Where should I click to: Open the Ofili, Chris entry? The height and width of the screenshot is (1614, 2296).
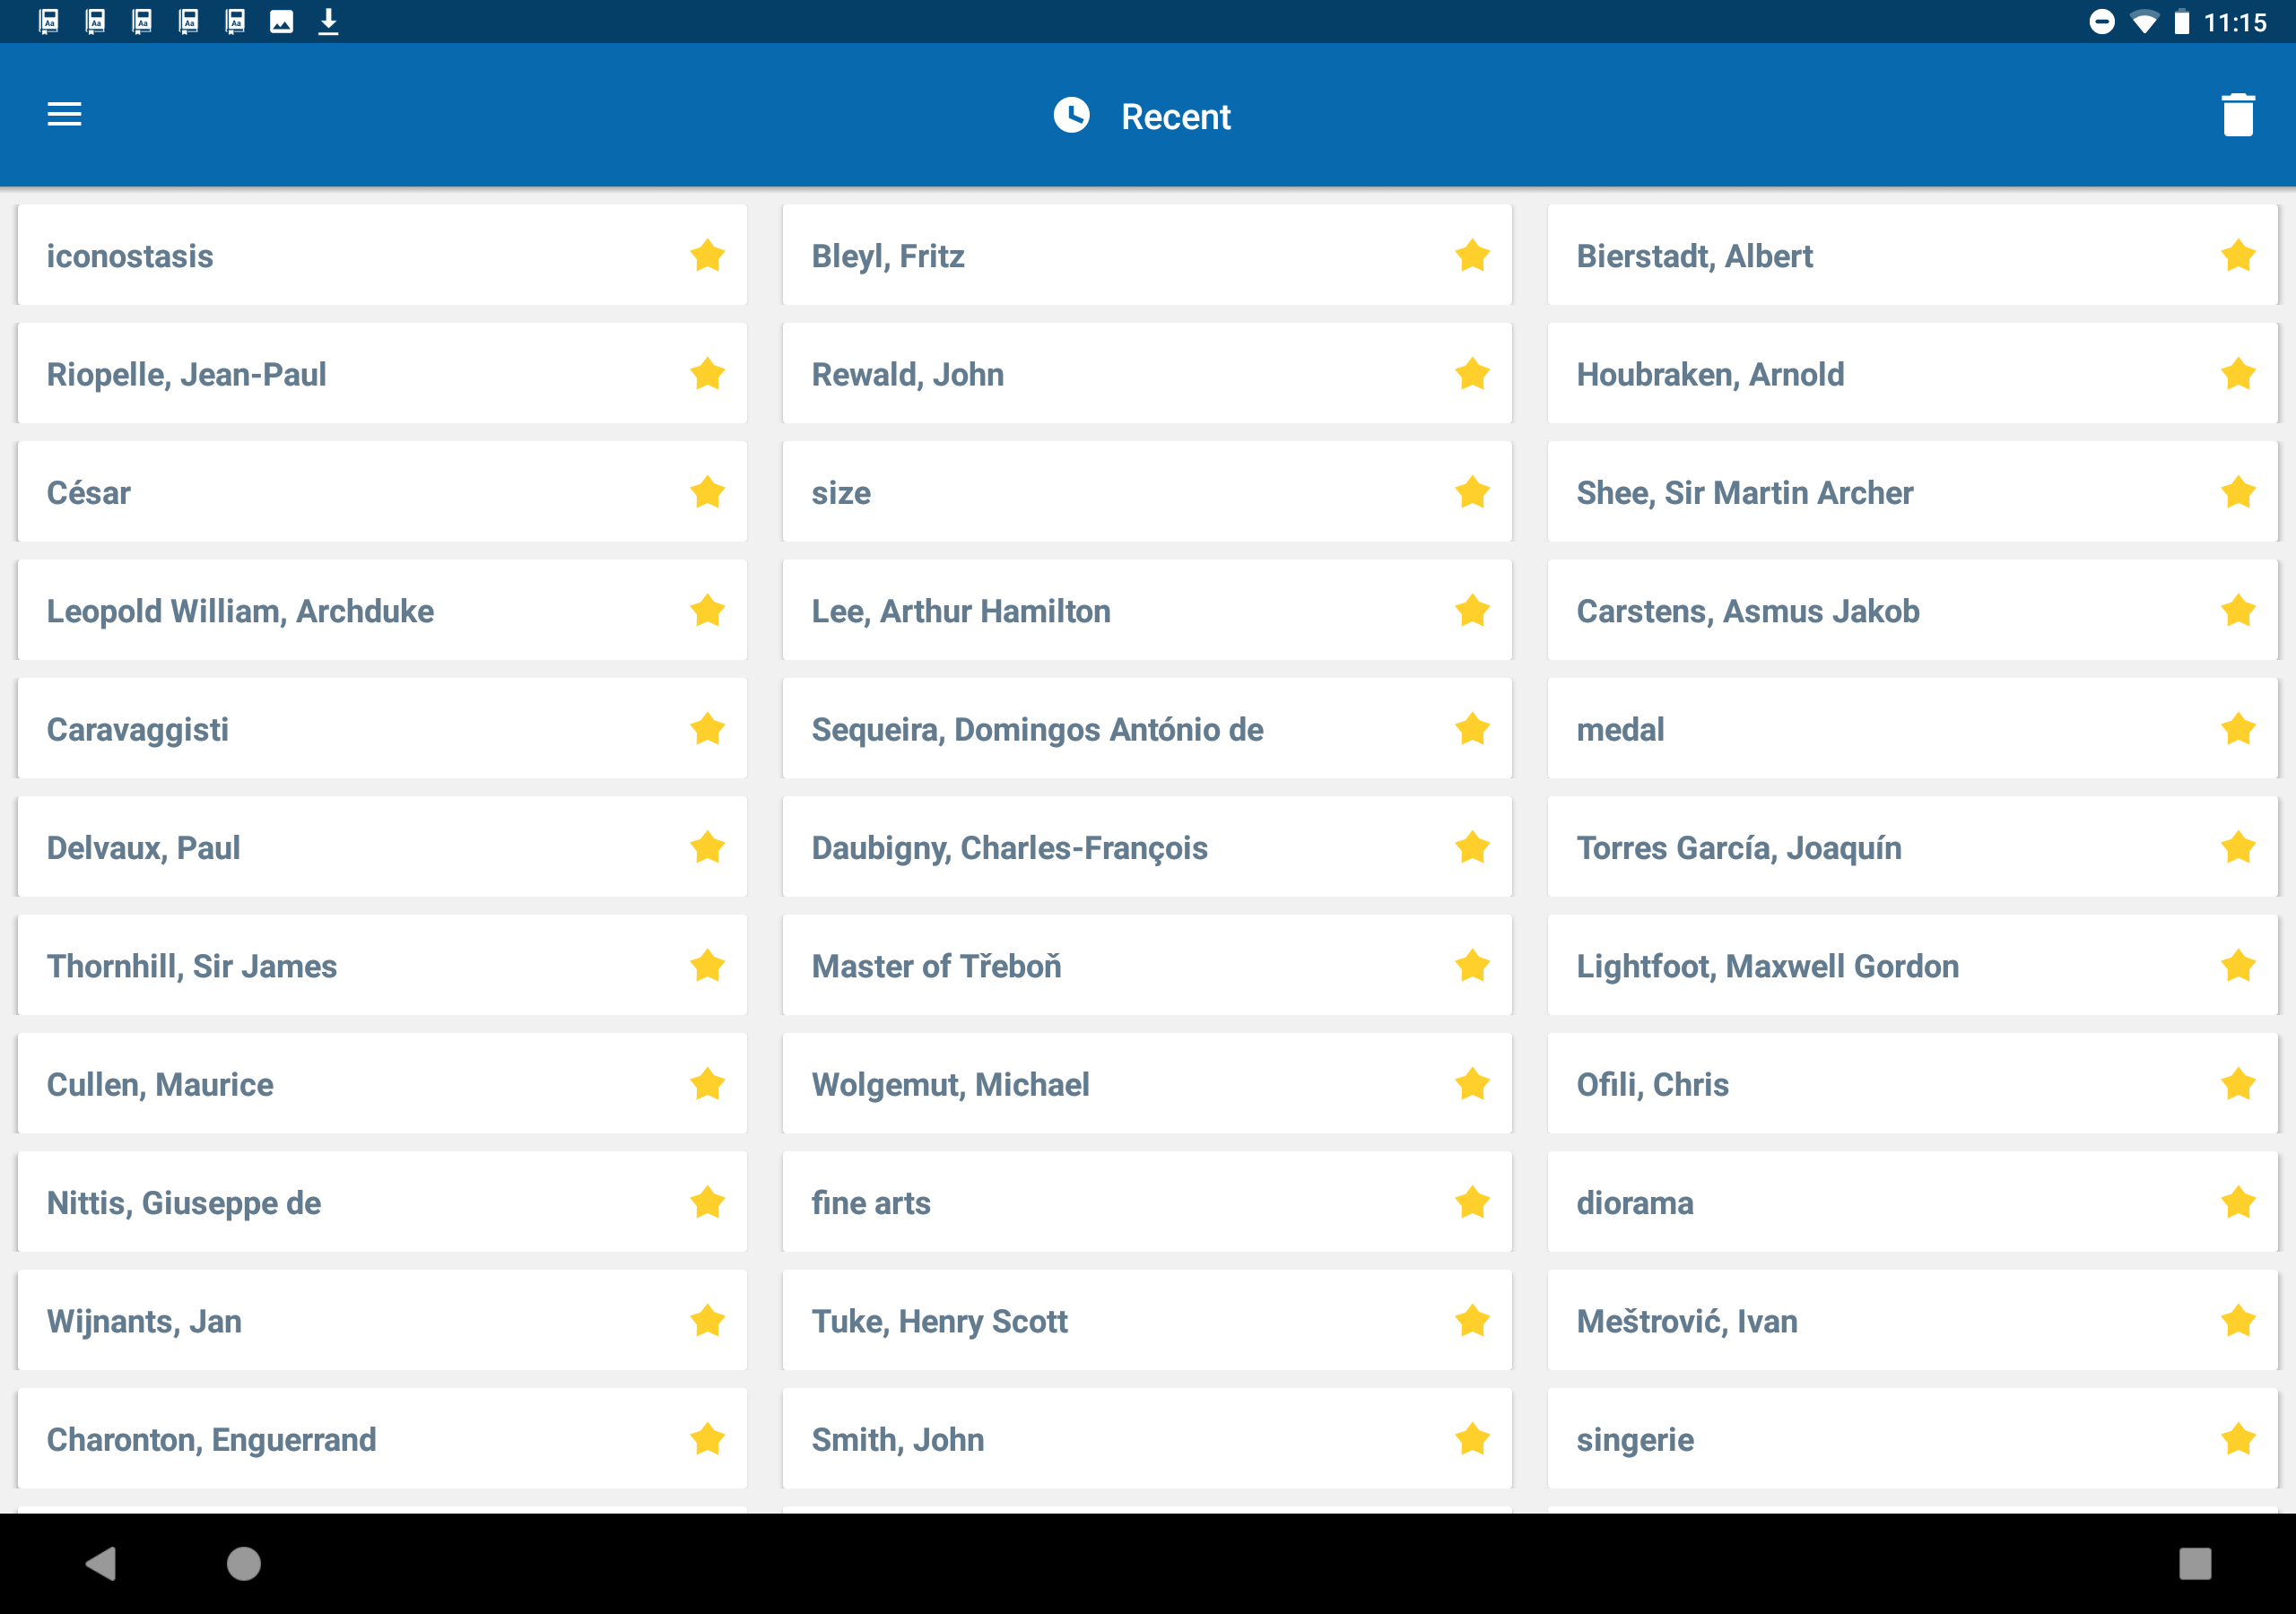pyautogui.click(x=1912, y=1084)
